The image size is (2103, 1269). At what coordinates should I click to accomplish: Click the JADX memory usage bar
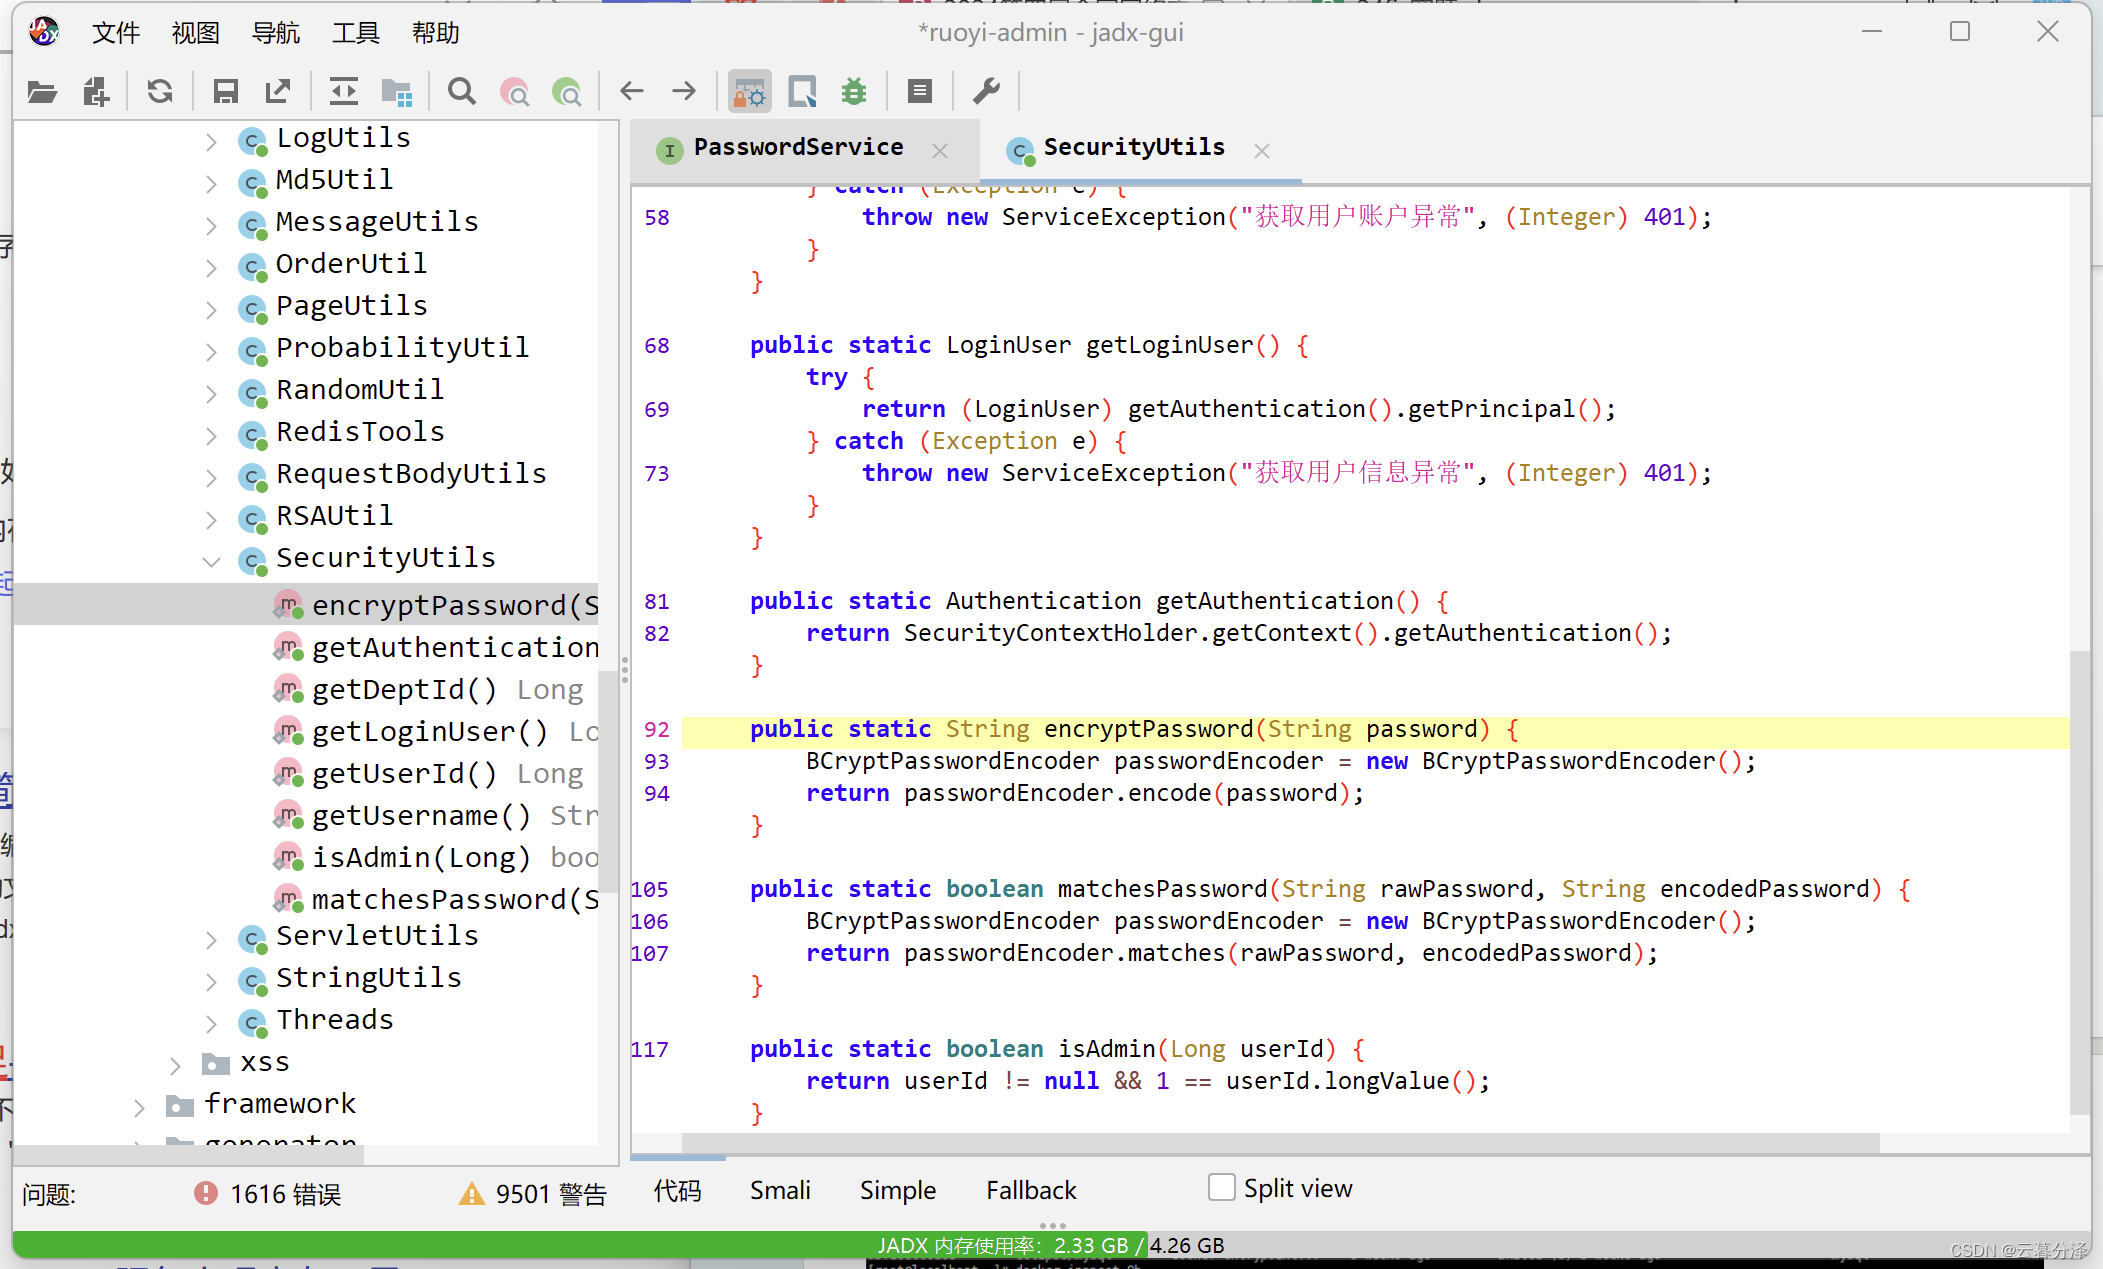pos(1050,1245)
